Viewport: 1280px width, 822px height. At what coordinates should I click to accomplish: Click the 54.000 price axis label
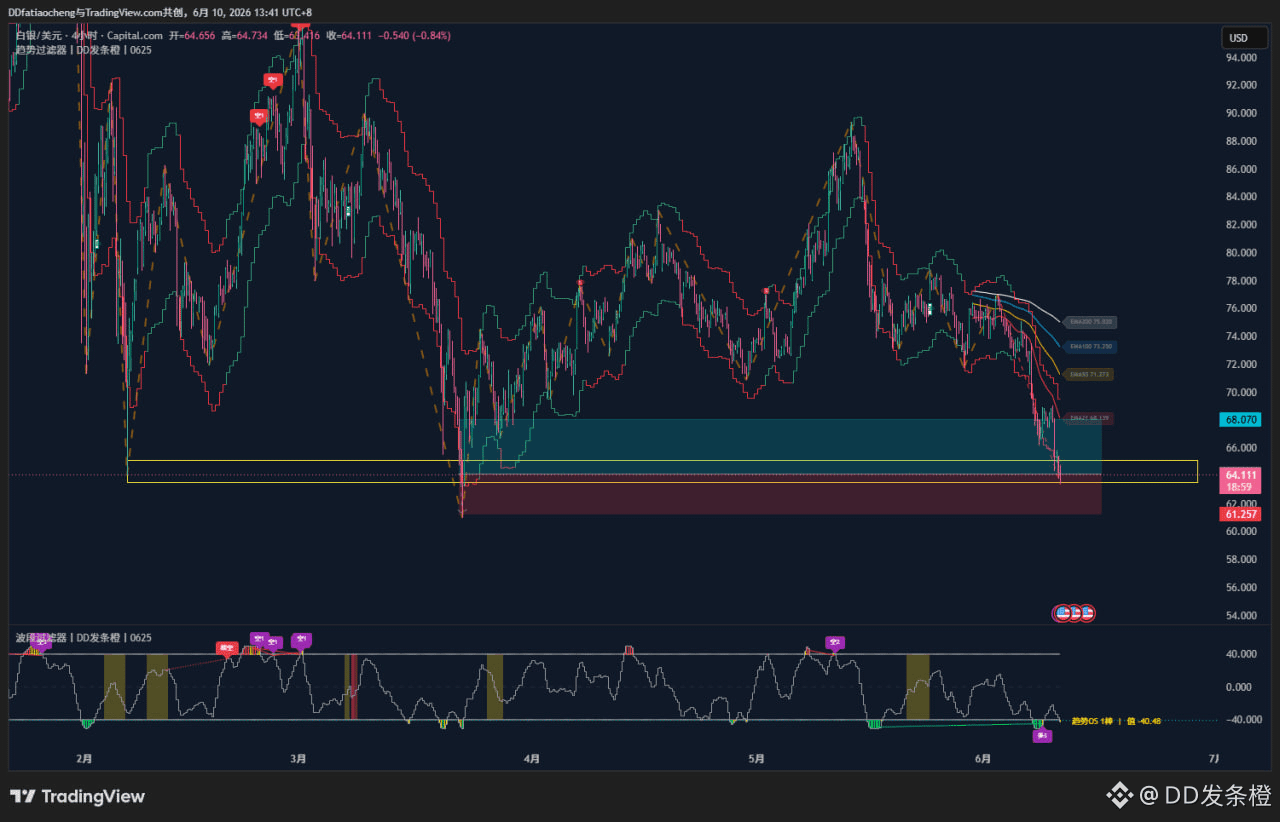tap(1241, 615)
